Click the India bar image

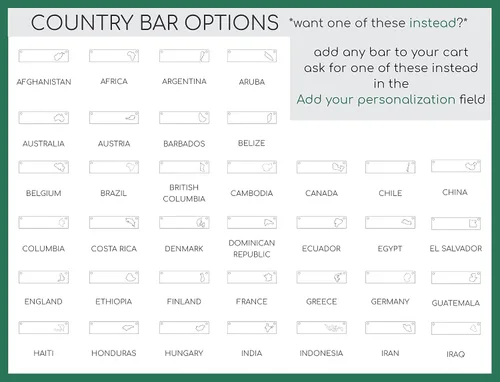point(252,328)
